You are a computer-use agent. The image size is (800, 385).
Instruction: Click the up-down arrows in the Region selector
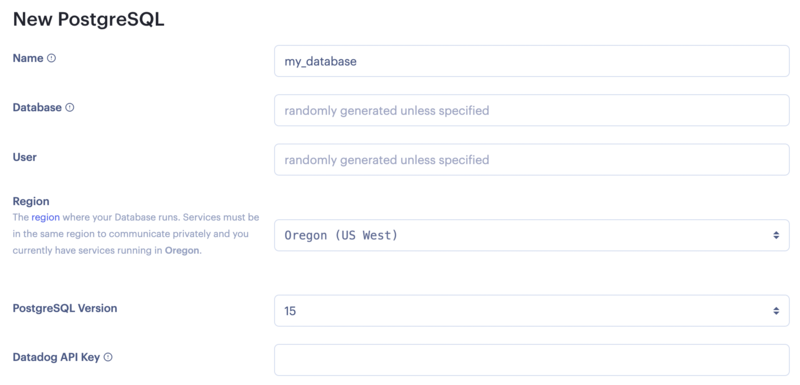tap(776, 235)
